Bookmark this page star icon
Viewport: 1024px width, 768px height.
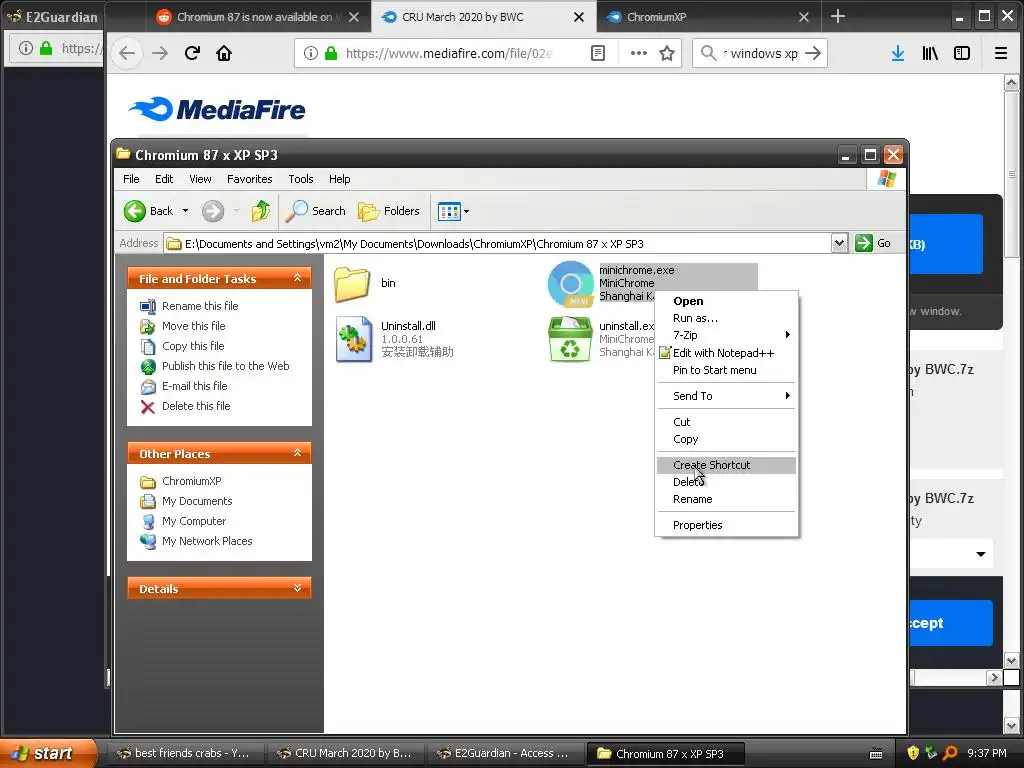pyautogui.click(x=667, y=54)
